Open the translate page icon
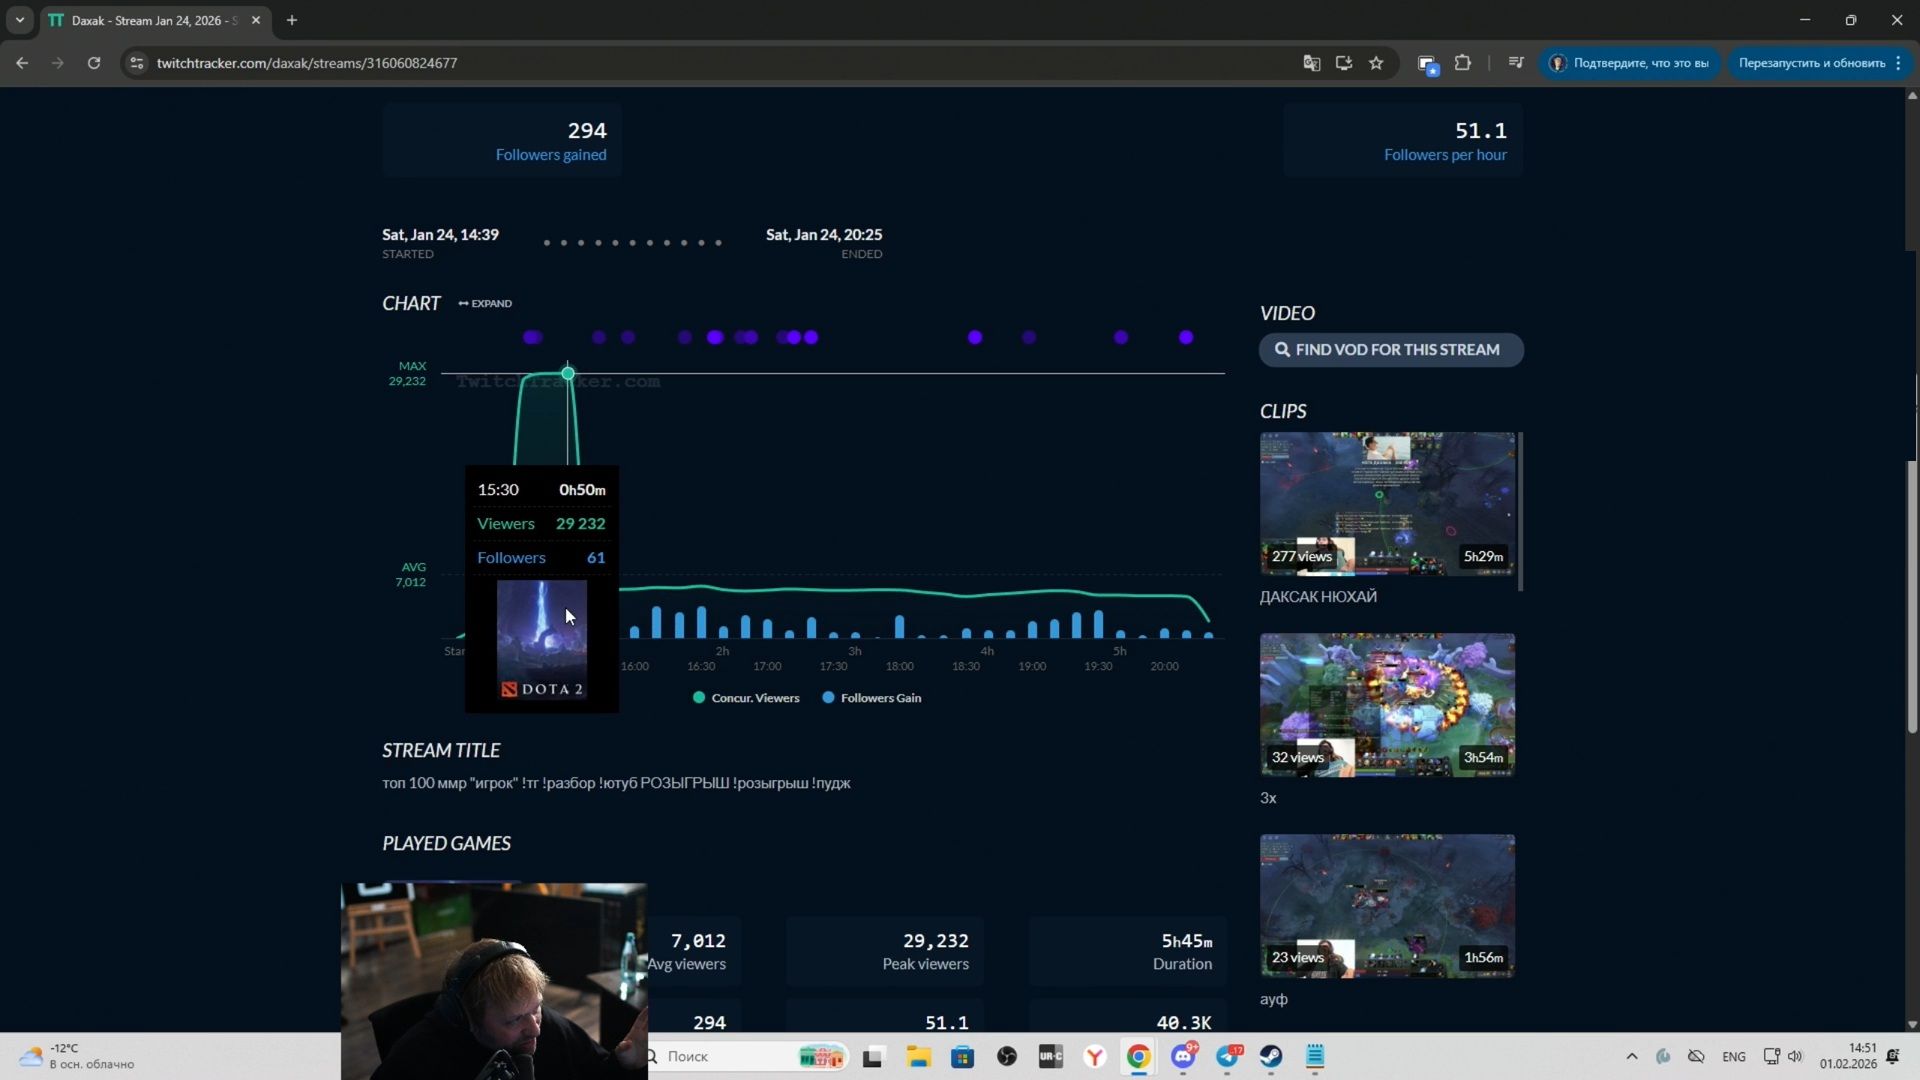Image resolution: width=1920 pixels, height=1080 pixels. coord(1311,63)
